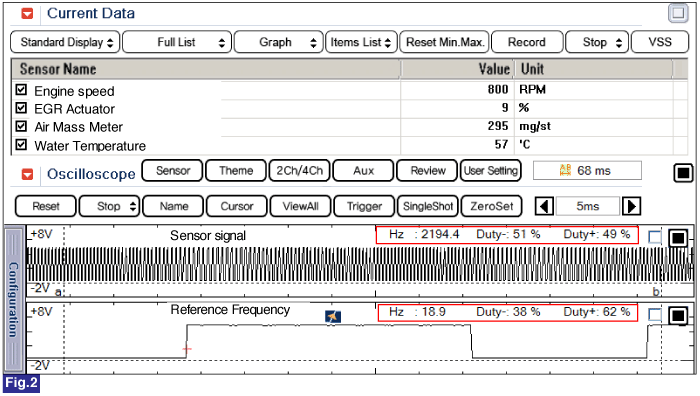Click the Sensor signal black square icon
Image resolution: width=700 pixels, height=396 pixels.
click(x=678, y=238)
